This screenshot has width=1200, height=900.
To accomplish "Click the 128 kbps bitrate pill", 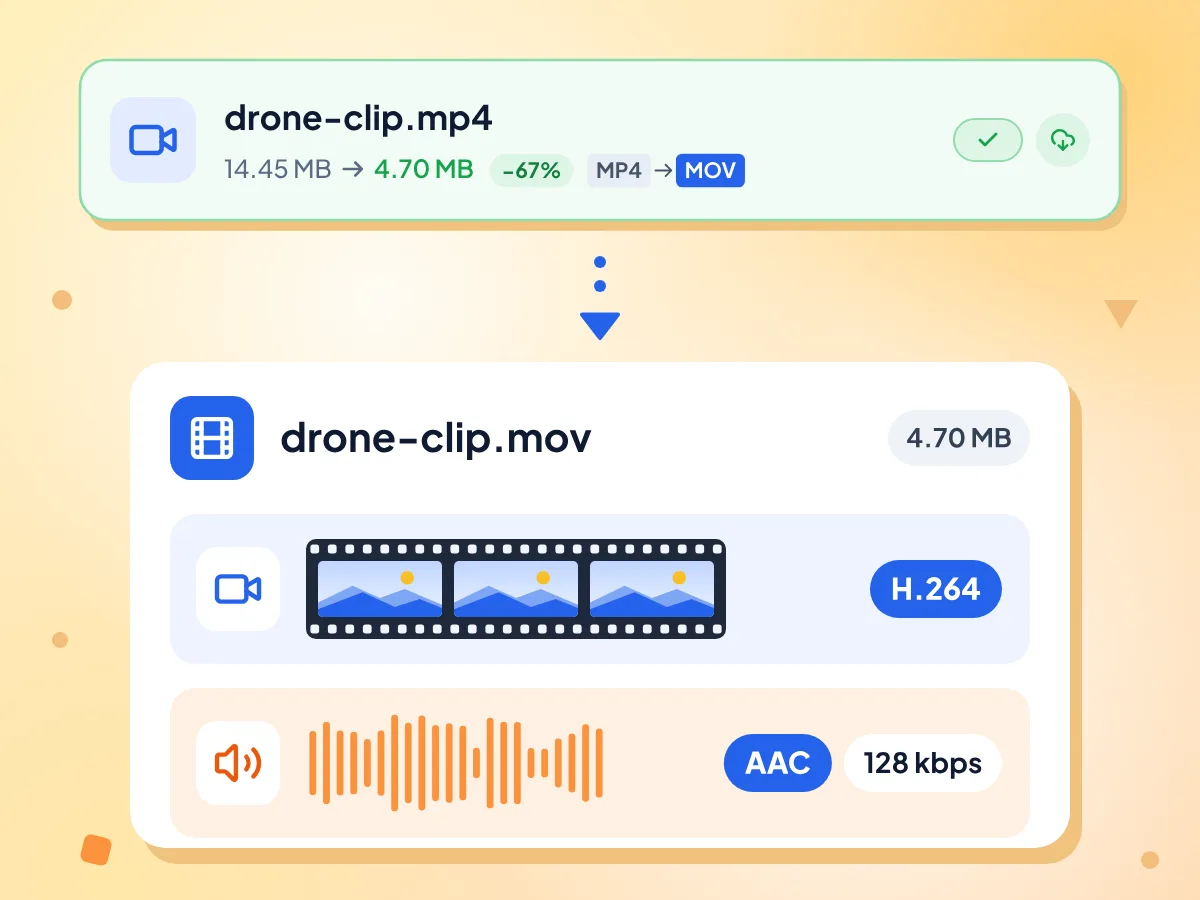I will 923,763.
